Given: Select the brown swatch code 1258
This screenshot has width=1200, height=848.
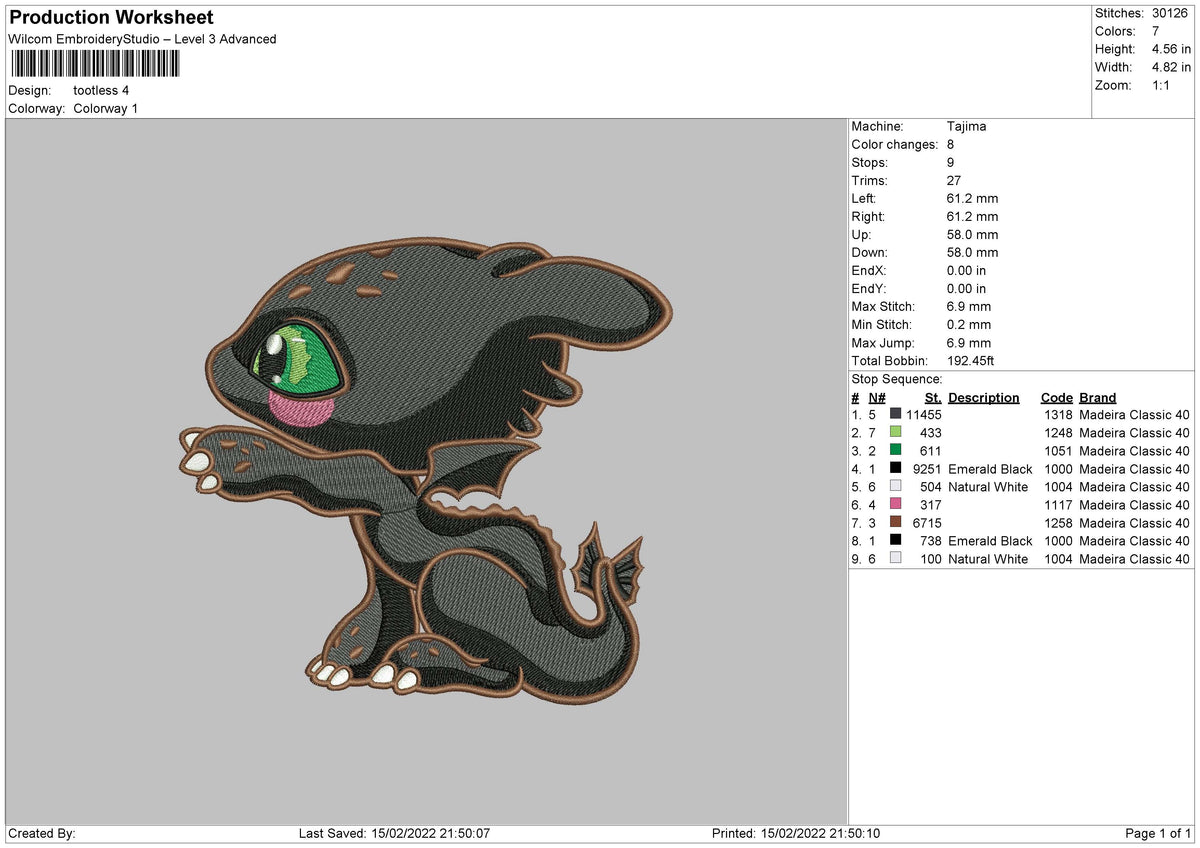Looking at the screenshot, I should click(895, 522).
